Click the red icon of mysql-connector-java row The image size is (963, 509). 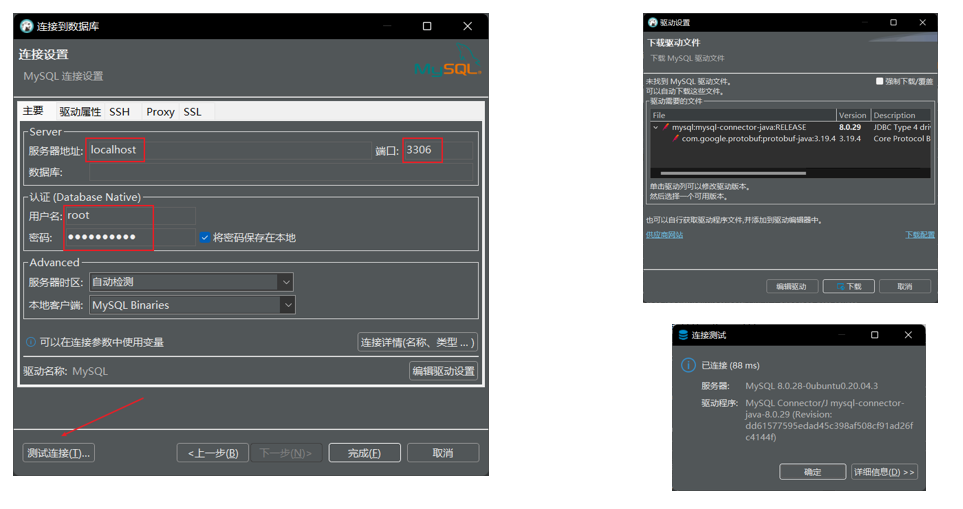pyautogui.click(x=666, y=127)
